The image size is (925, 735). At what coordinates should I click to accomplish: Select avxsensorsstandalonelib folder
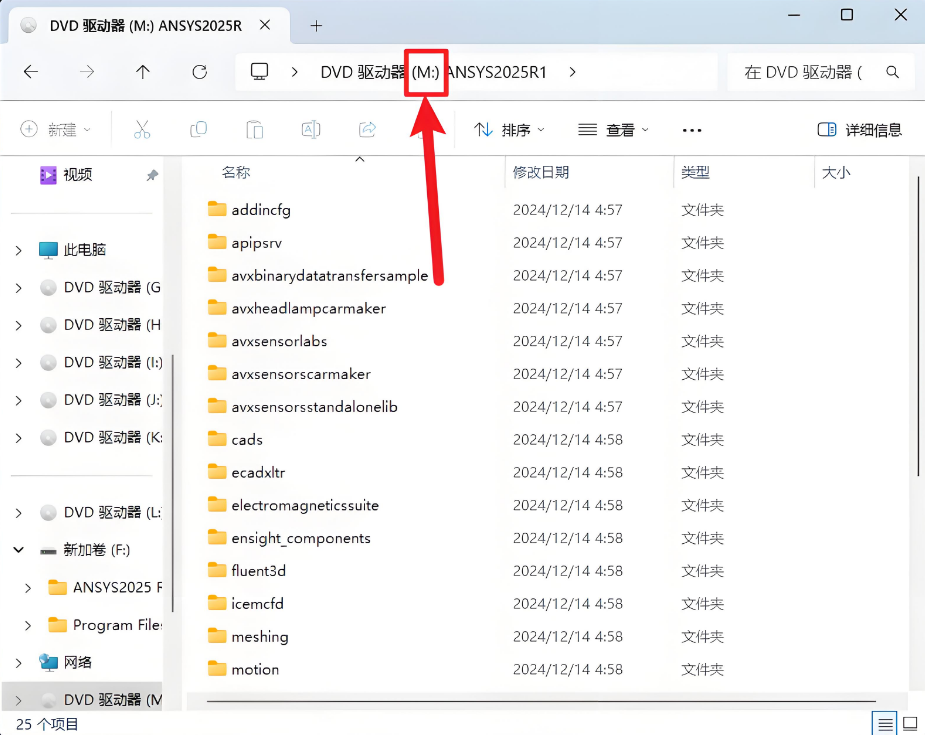click(303, 407)
